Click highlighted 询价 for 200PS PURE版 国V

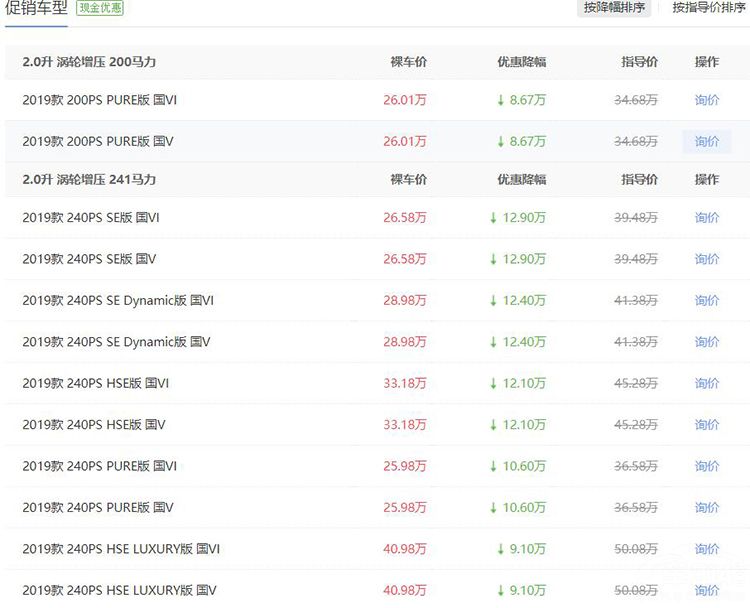pyautogui.click(x=707, y=142)
